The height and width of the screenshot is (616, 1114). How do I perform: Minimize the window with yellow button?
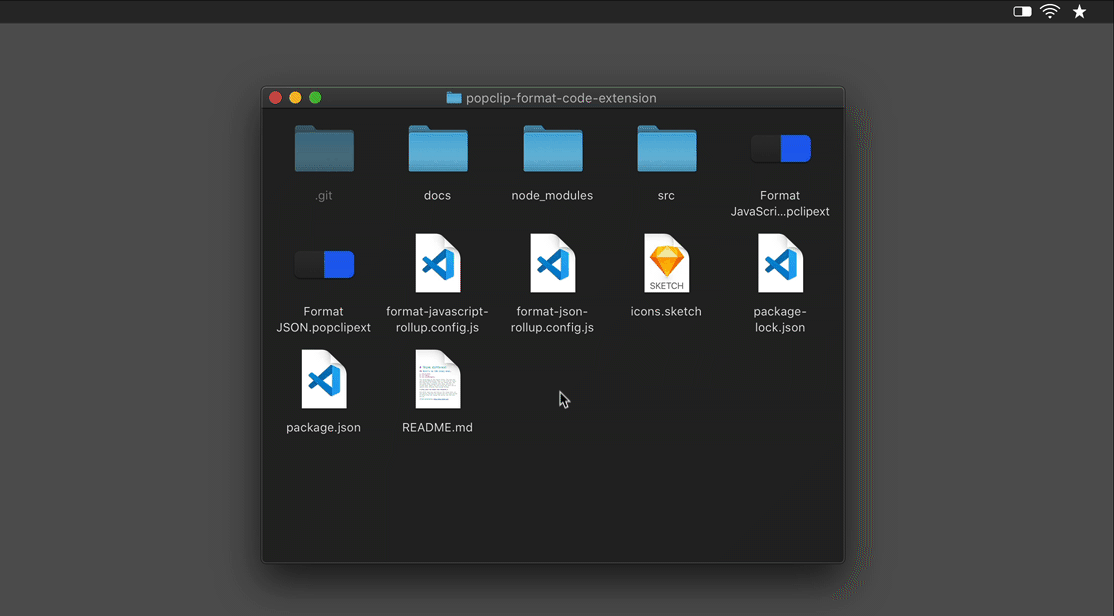tap(296, 97)
